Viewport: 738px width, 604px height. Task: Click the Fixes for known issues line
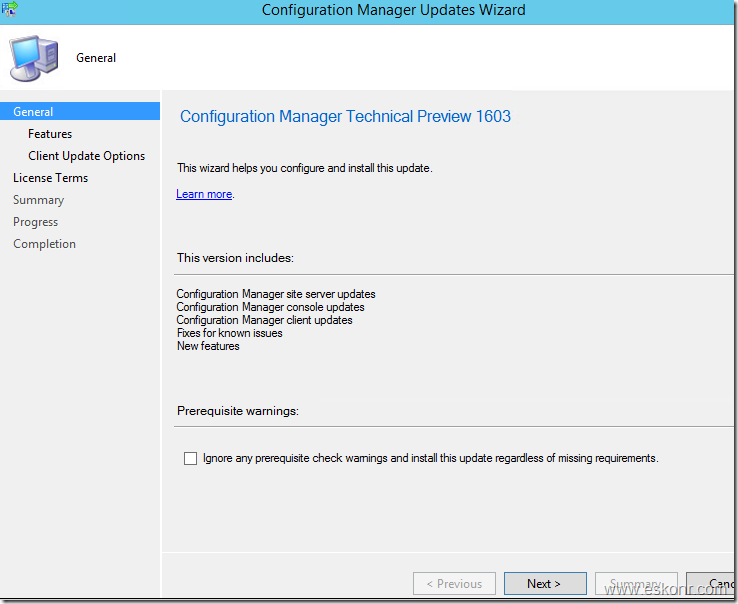click(229, 333)
